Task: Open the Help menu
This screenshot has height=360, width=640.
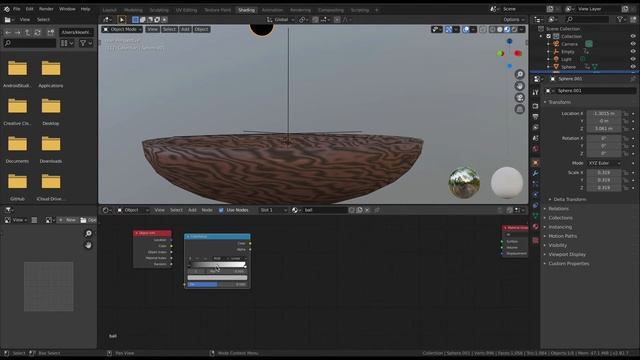Action: (85, 9)
